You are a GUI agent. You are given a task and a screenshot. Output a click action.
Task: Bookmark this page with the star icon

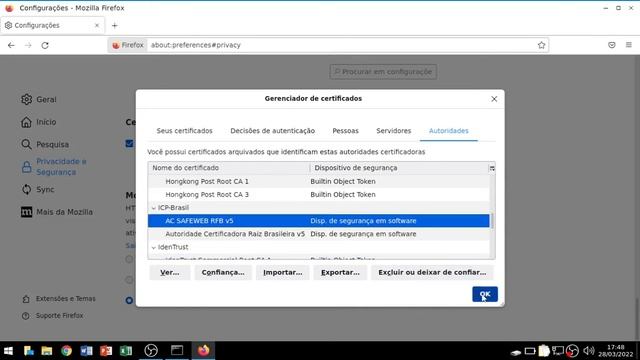point(541,45)
